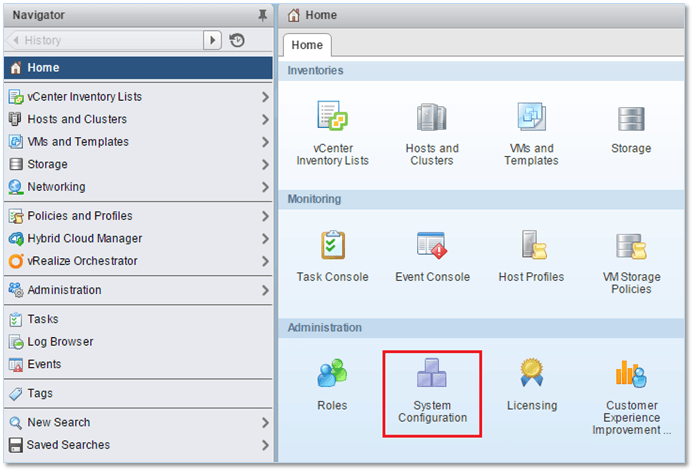Expand VMs and Templates chevron

[x=265, y=142]
